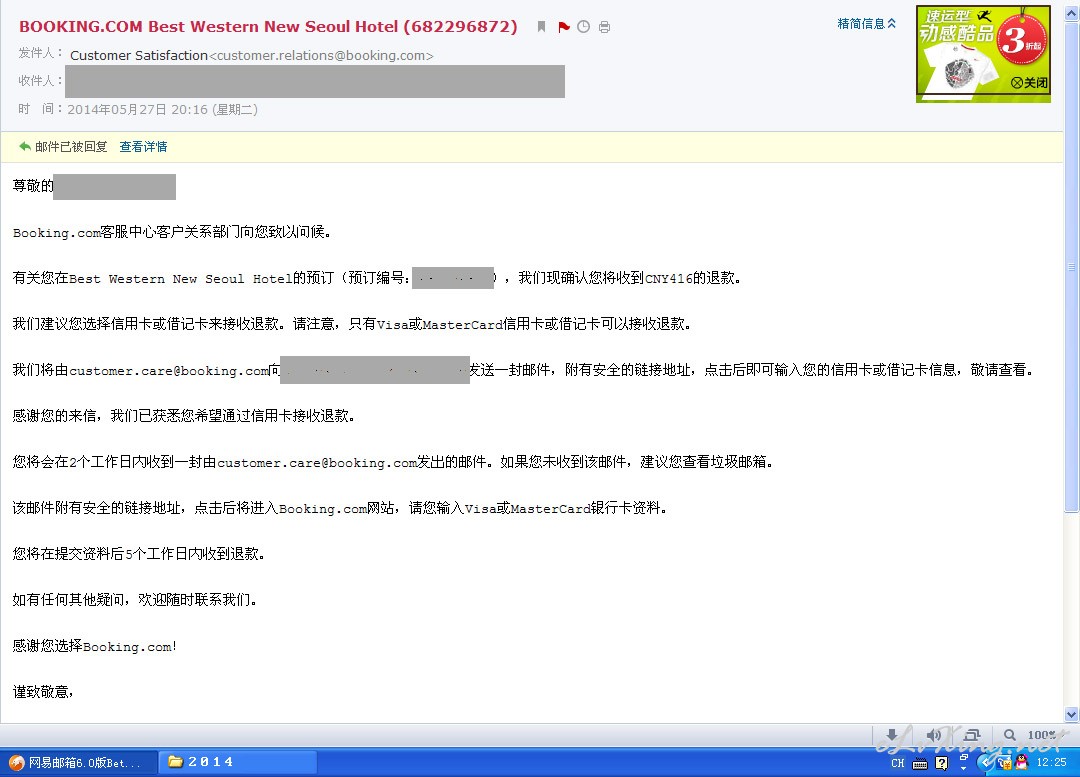Screen dimensions: 1080x777
Task: Click the clock reminder icon in header
Action: [x=584, y=27]
